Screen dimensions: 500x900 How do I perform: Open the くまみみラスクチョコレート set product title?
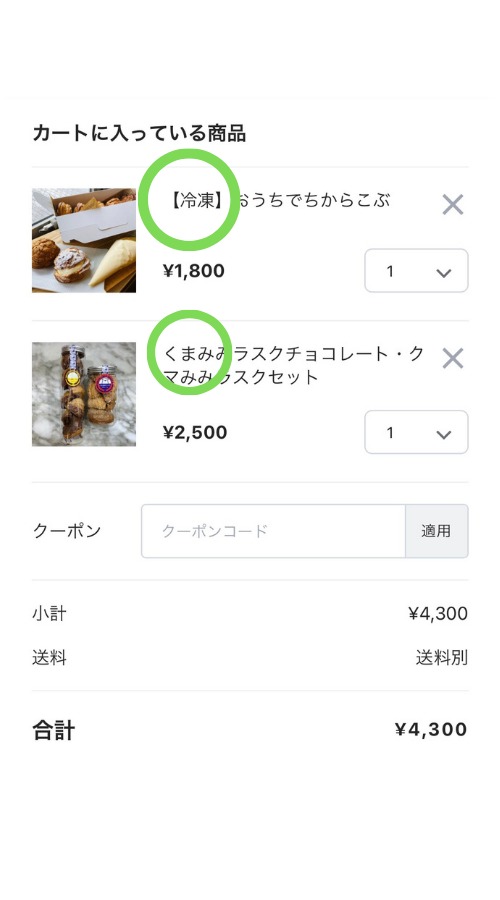294,365
